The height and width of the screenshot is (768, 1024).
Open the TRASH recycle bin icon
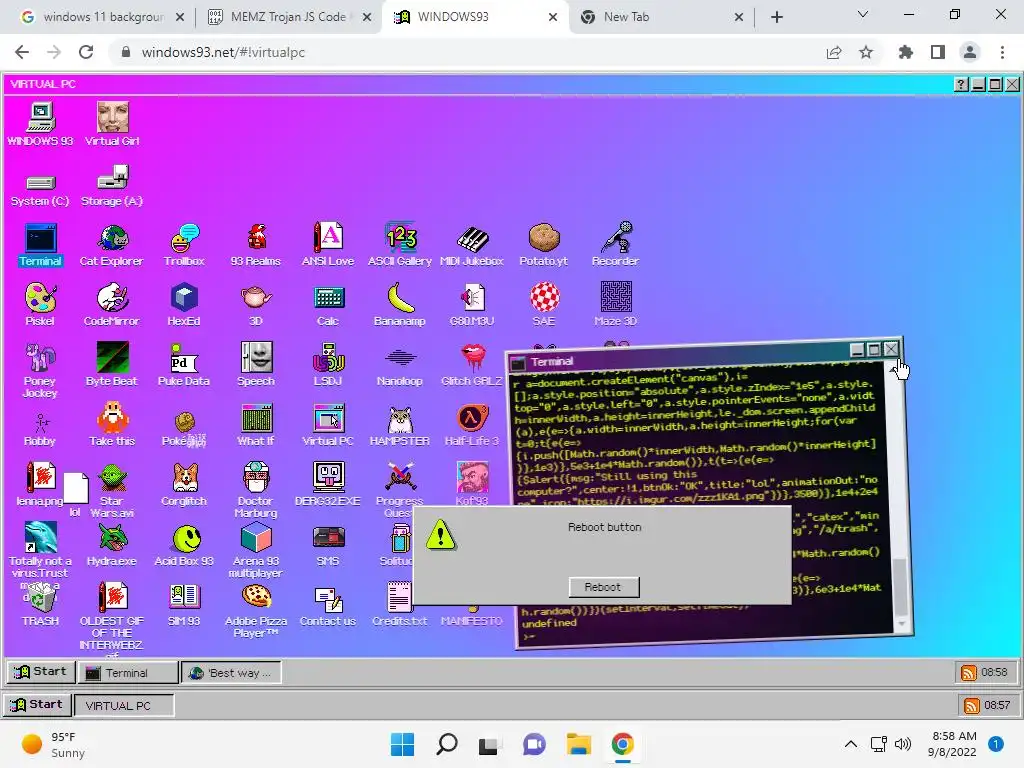tap(40, 605)
